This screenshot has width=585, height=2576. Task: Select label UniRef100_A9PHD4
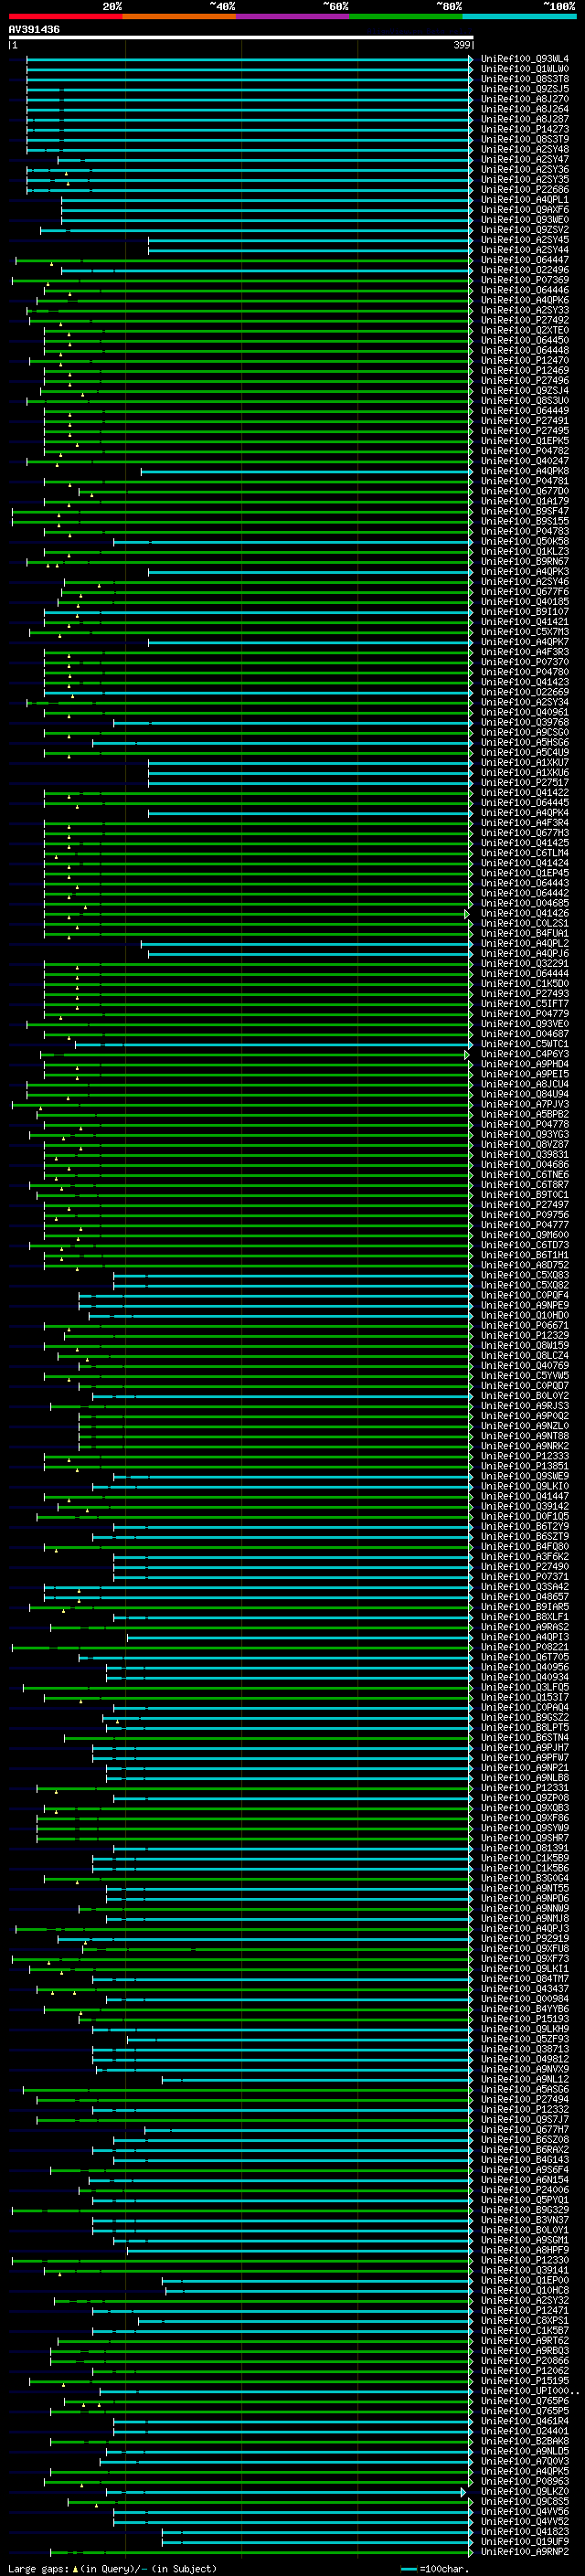click(x=525, y=1064)
